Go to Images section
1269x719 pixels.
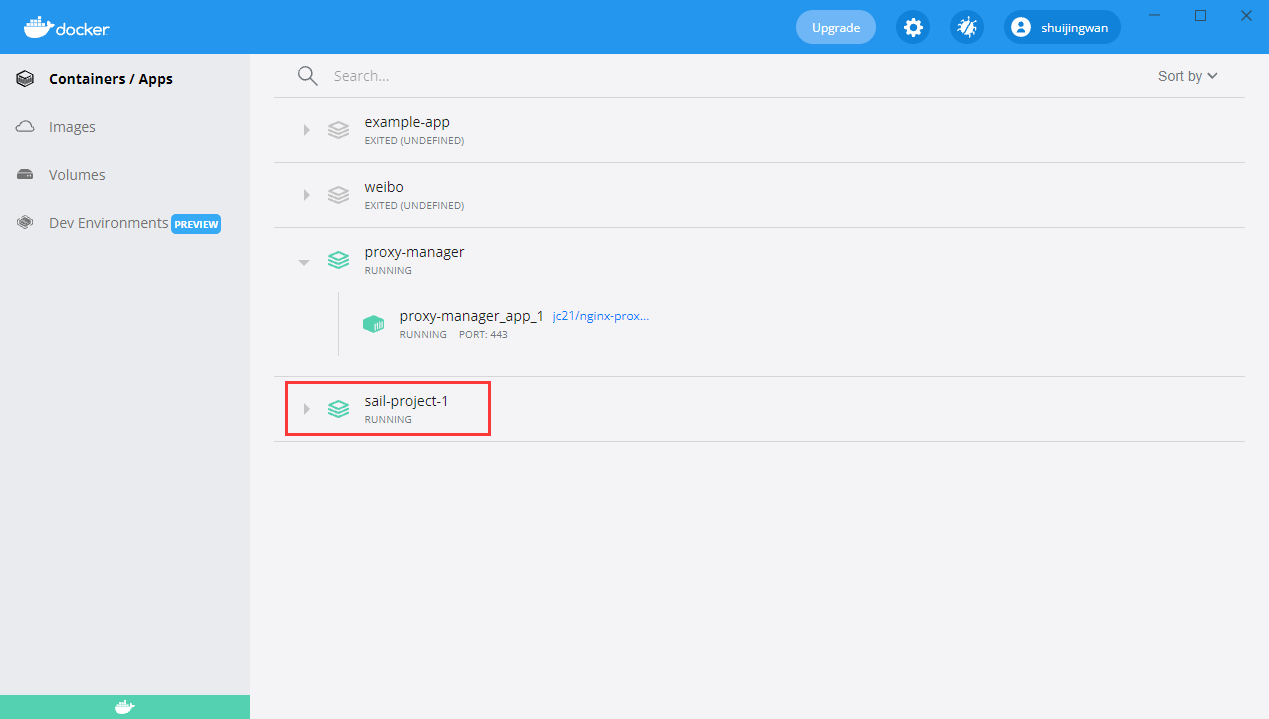click(72, 127)
